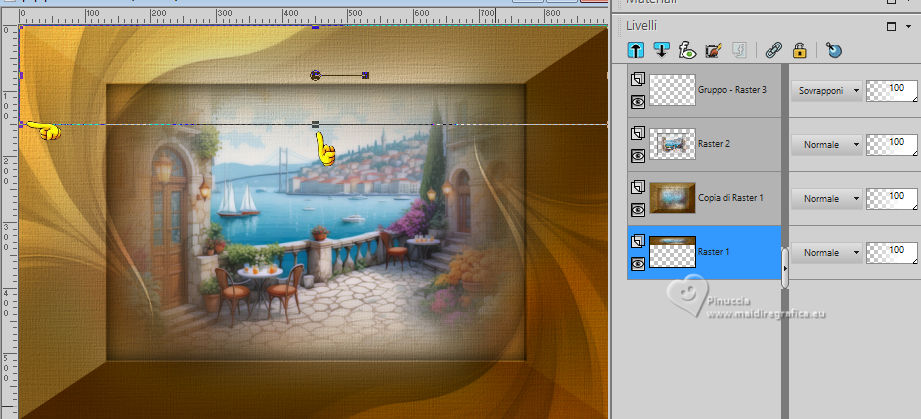The height and width of the screenshot is (419, 921).
Task: Hide the Gruppo - Raster 3 layer
Action: pyautogui.click(x=638, y=102)
